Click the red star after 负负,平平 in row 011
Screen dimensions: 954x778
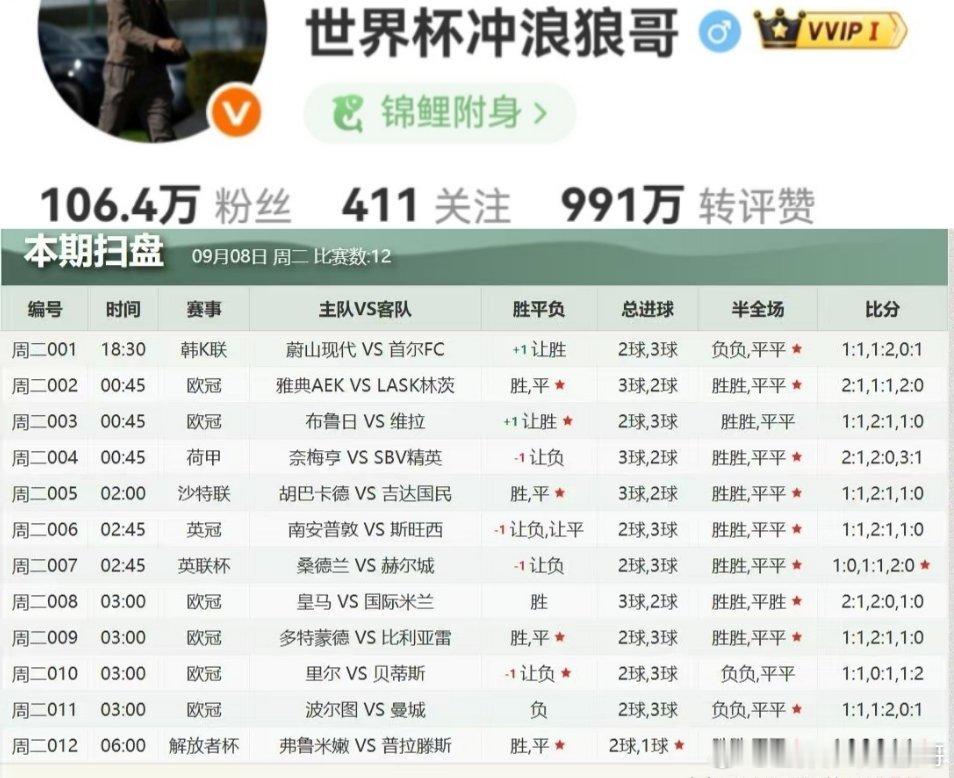(x=796, y=709)
